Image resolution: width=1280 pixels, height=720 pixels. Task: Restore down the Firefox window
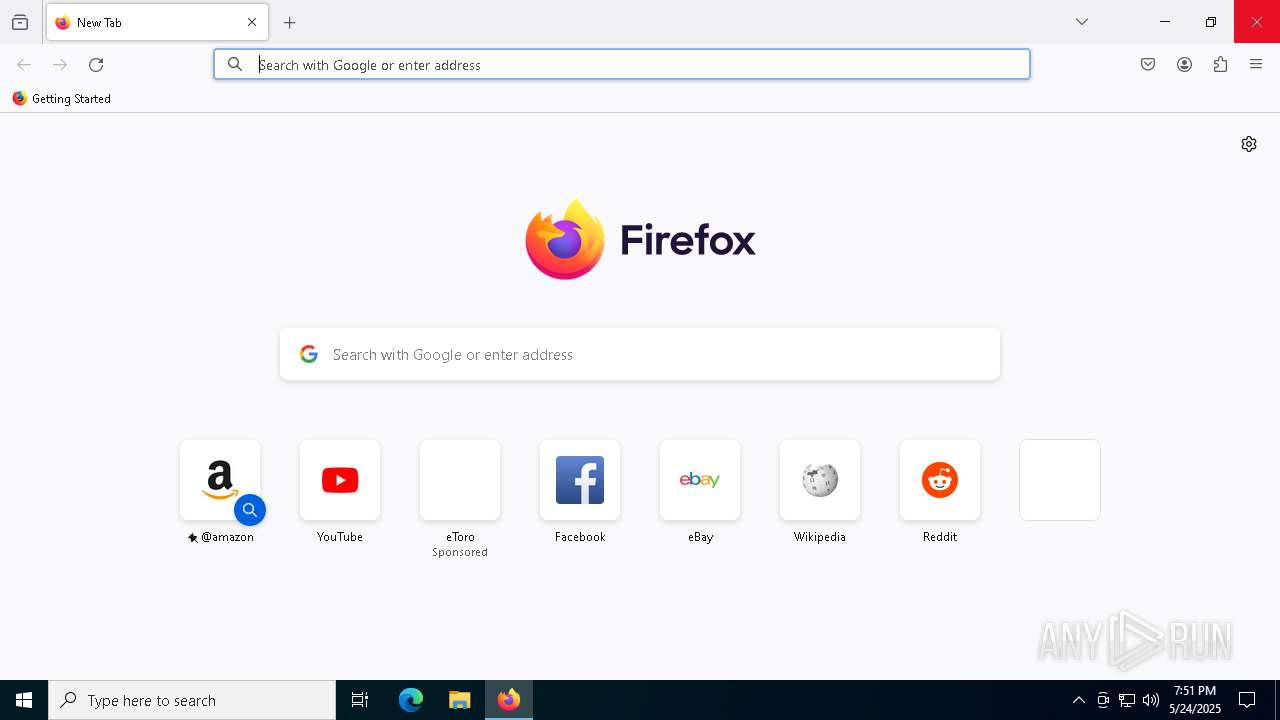1211,22
